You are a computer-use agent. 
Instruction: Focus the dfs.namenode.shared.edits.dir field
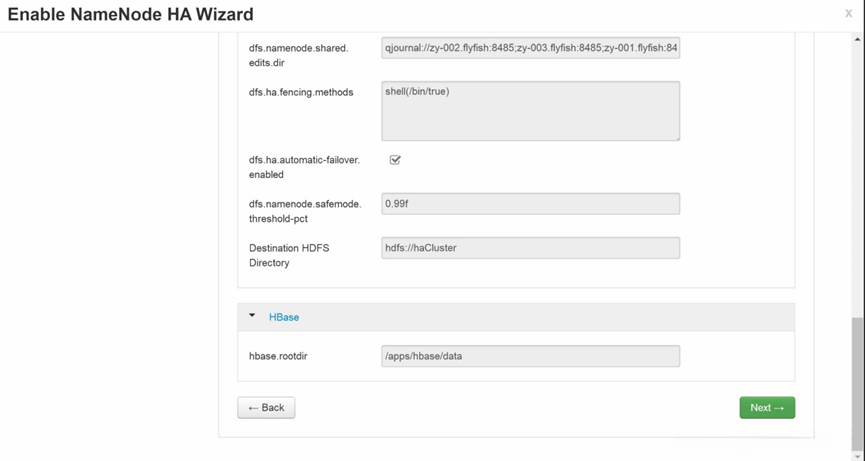(x=530, y=48)
